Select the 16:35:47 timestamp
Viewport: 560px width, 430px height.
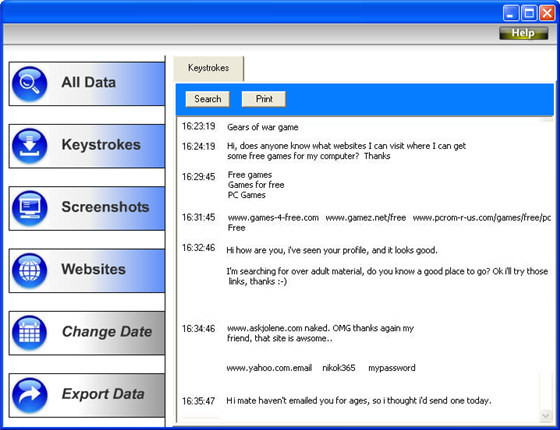click(x=199, y=401)
